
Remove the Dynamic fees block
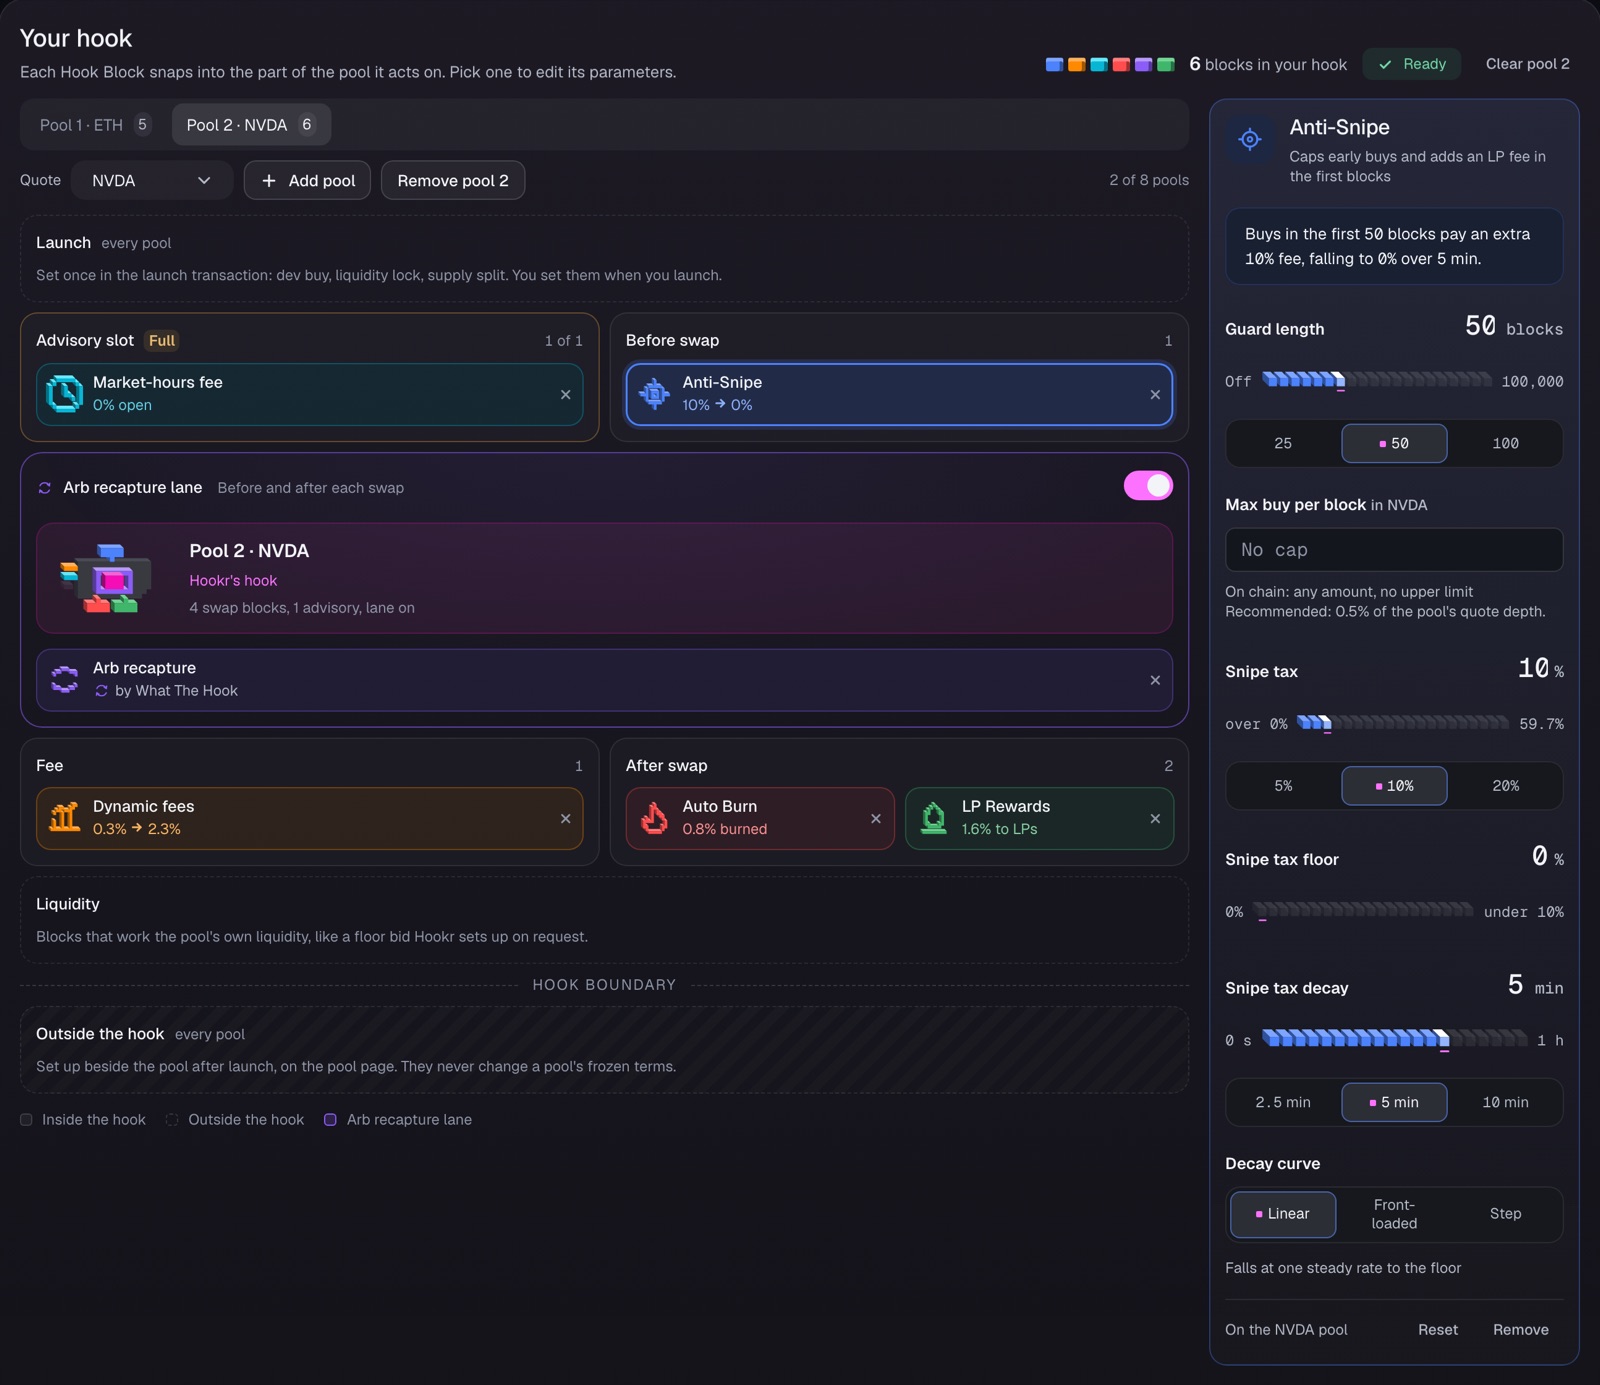[x=566, y=819]
